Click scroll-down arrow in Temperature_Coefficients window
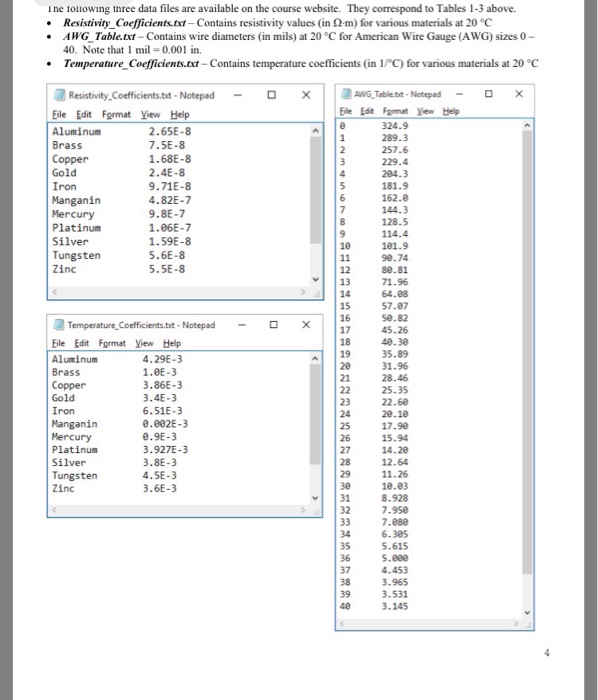 tap(315, 498)
